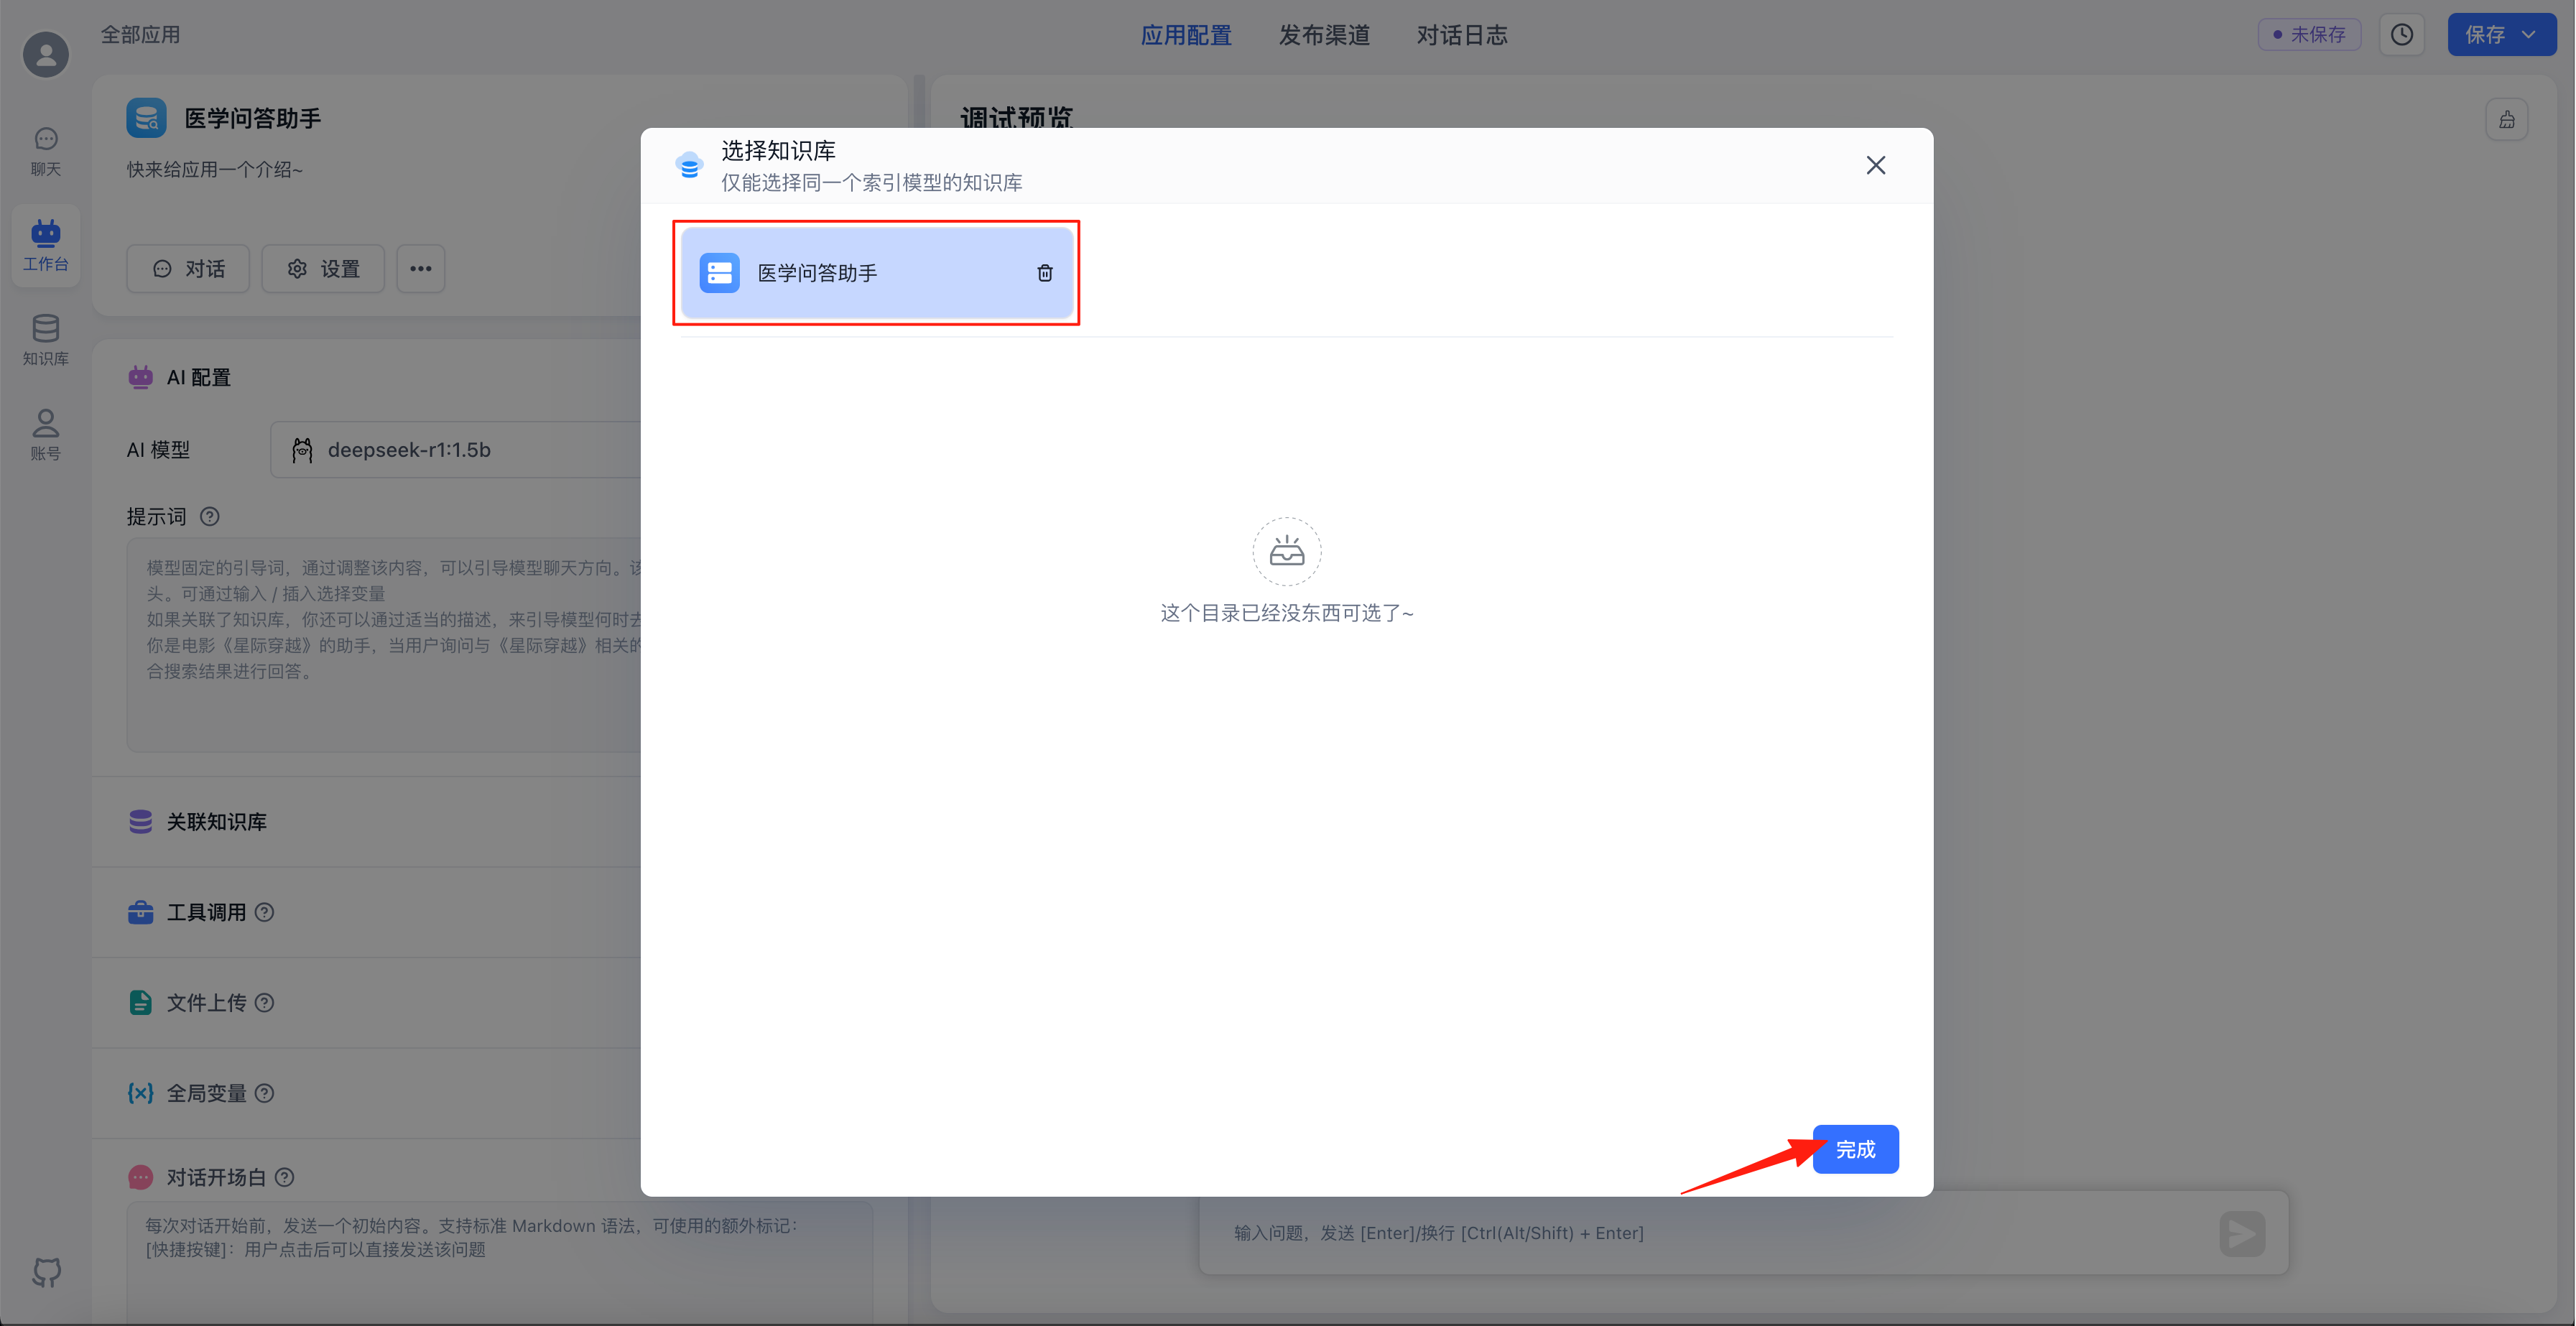Close the 选择知识库 dialog

1875,165
